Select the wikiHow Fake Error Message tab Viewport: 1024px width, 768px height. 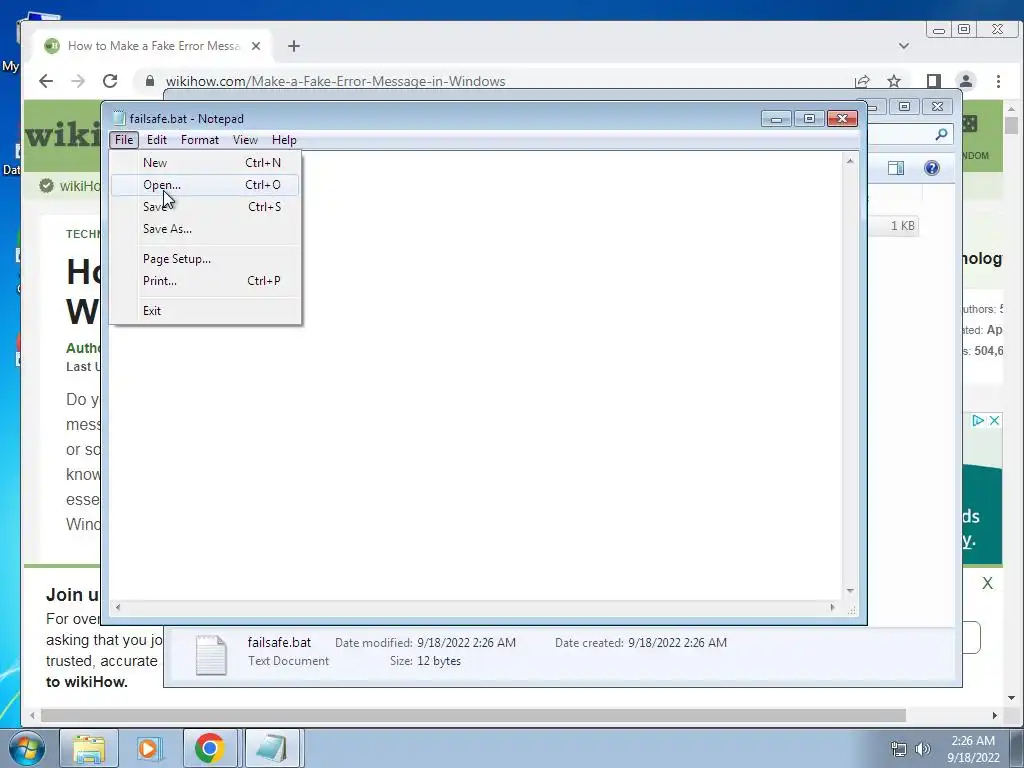(x=152, y=46)
